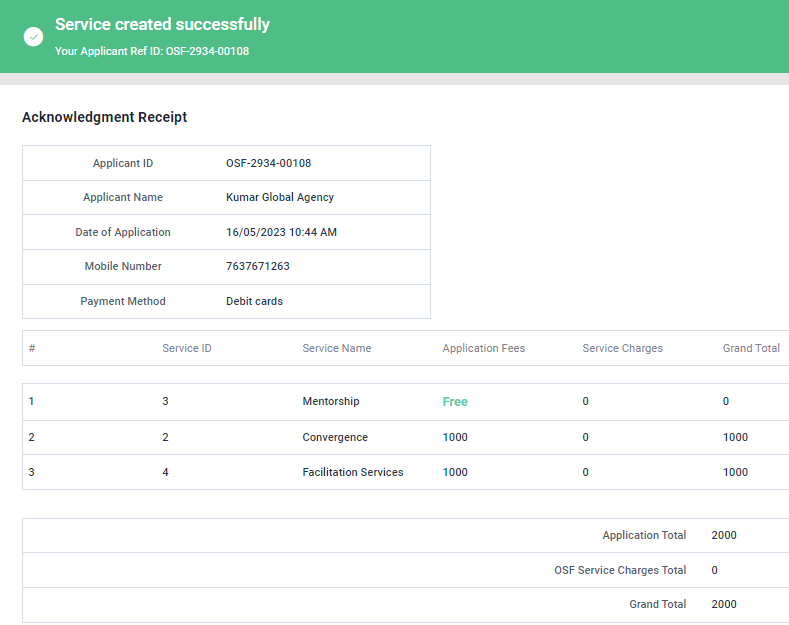Click applicant name Kumar Global Agency
The image size is (789, 625).
(x=280, y=197)
